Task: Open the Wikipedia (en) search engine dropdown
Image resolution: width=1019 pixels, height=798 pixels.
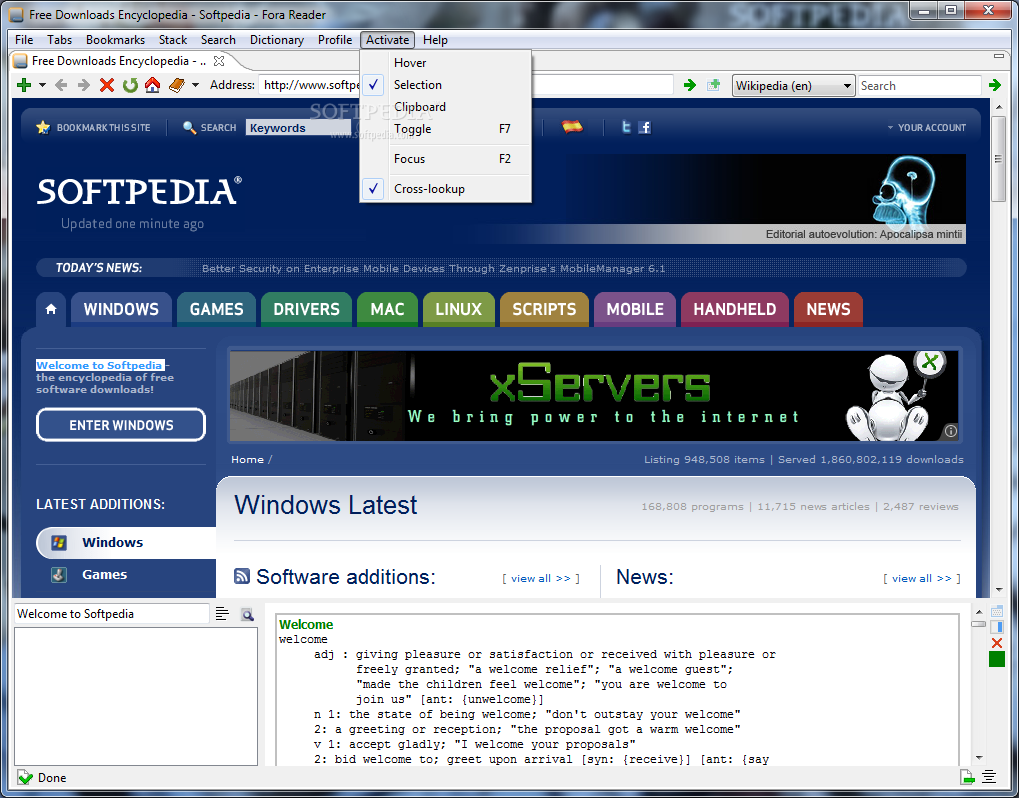Action: (793, 86)
